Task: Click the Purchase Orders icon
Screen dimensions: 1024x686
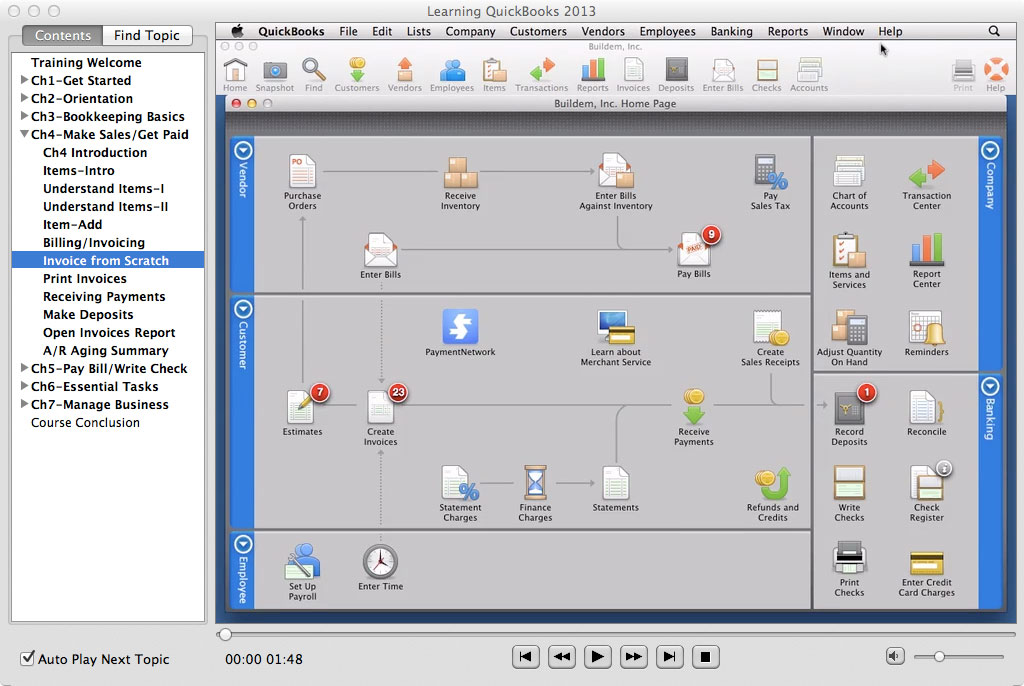Action: 302,172
